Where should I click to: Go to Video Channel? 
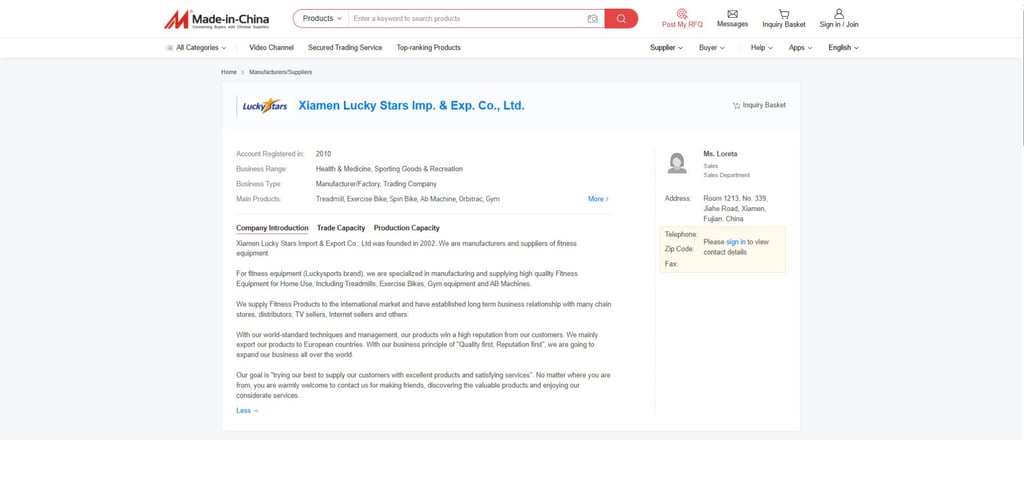click(271, 48)
